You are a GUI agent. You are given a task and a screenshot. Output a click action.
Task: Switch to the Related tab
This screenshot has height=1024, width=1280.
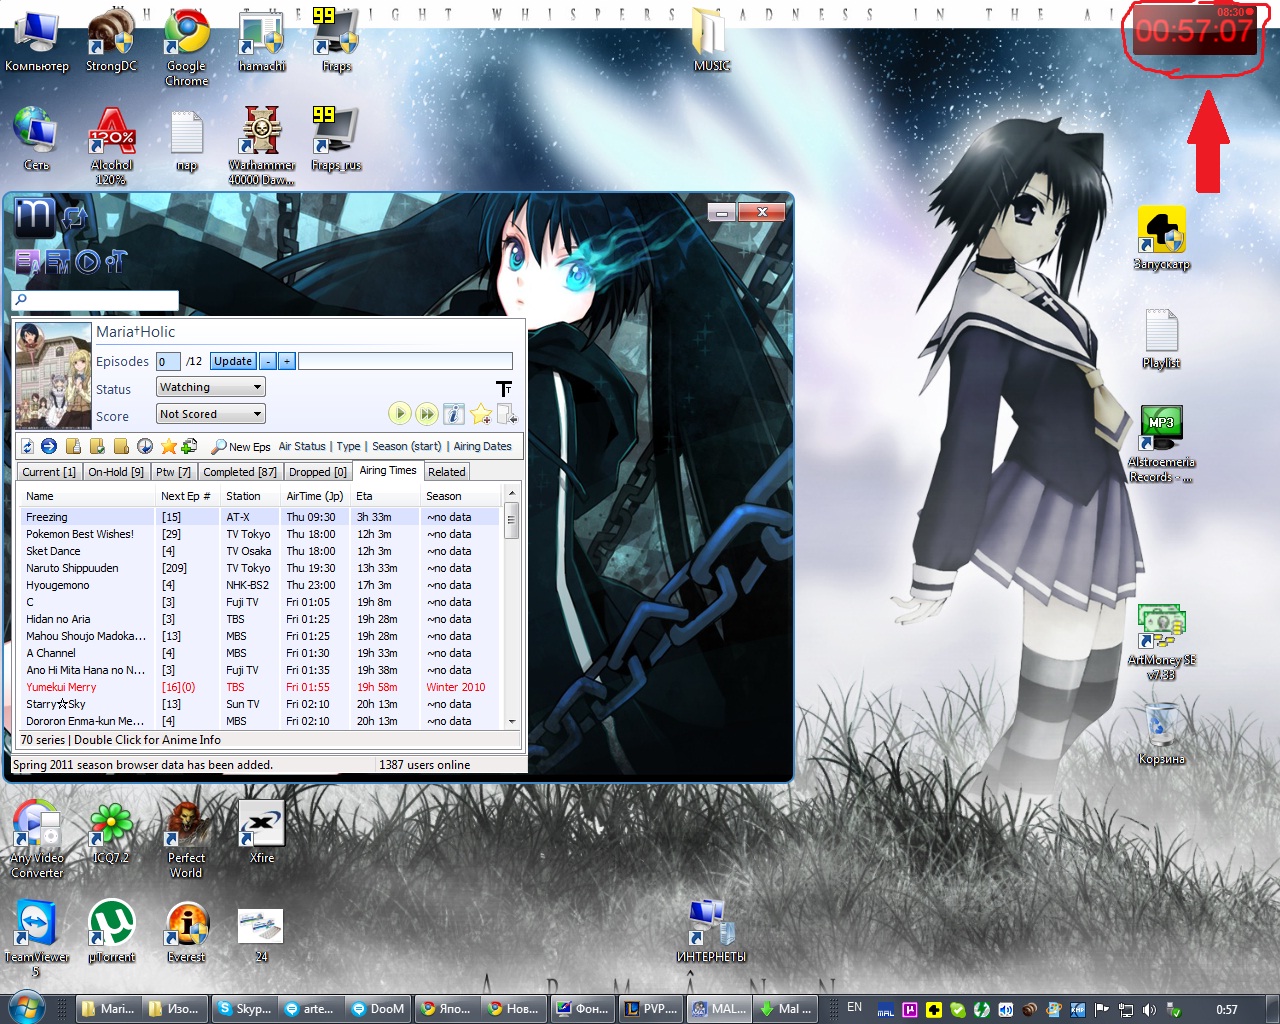click(447, 472)
